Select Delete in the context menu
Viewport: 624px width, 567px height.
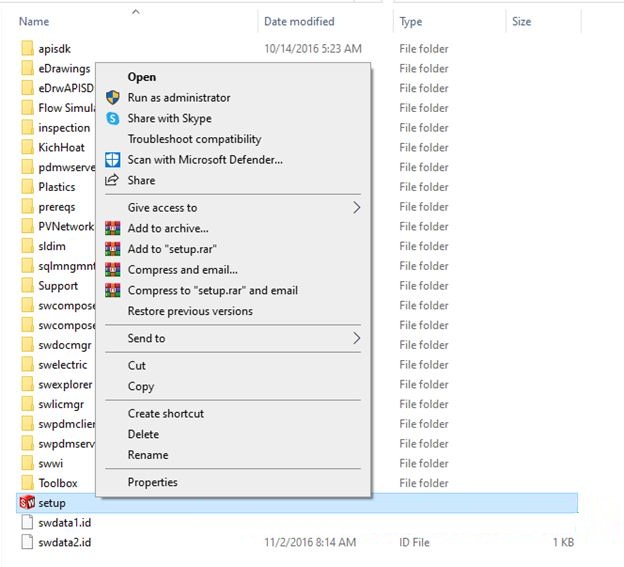click(143, 434)
